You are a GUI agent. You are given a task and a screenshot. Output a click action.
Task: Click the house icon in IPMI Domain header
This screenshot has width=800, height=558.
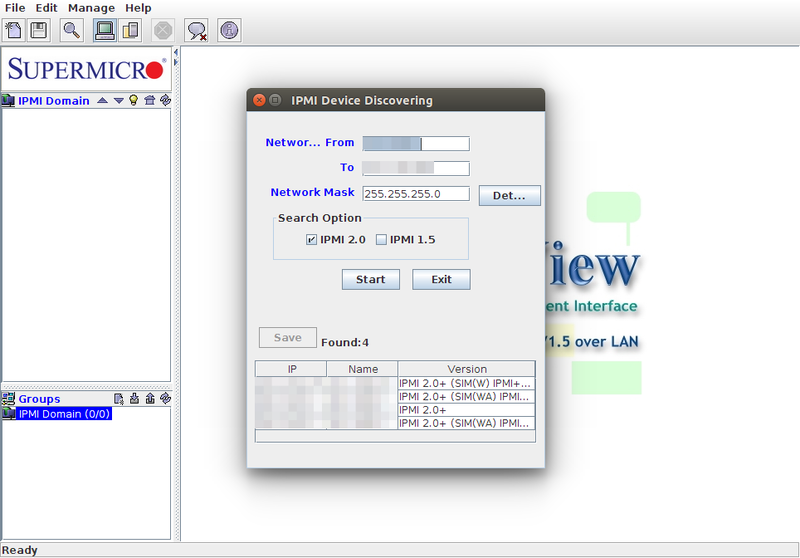point(149,100)
